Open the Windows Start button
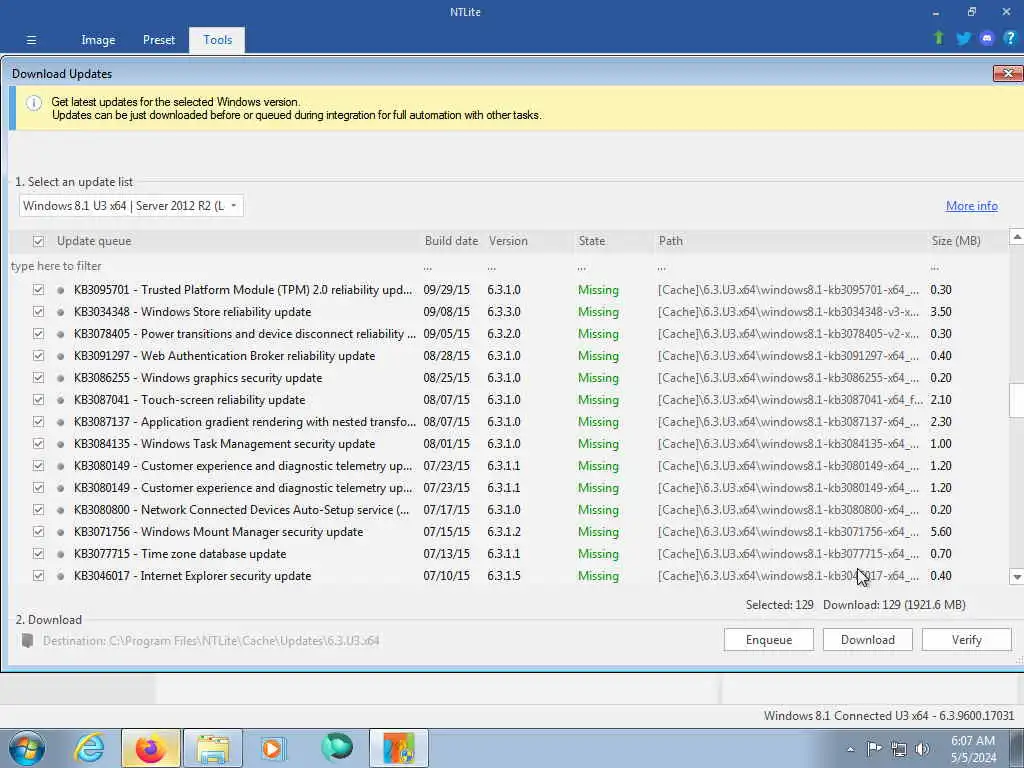1024x768 pixels. click(x=27, y=748)
